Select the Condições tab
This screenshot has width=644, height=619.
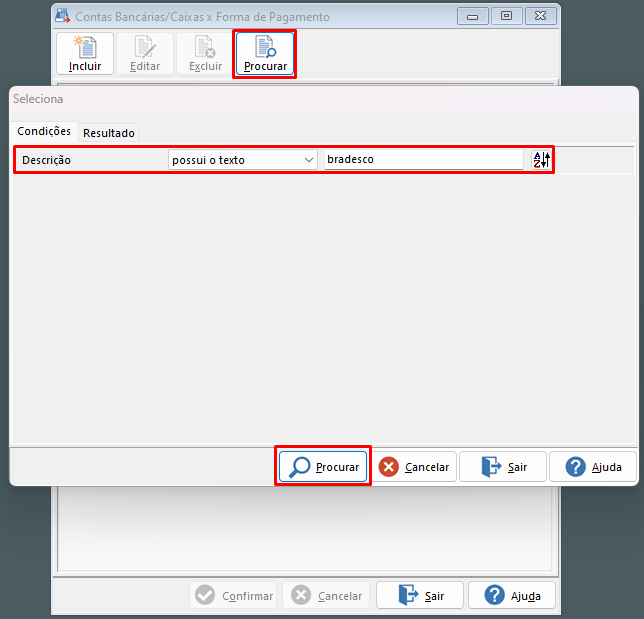click(44, 131)
